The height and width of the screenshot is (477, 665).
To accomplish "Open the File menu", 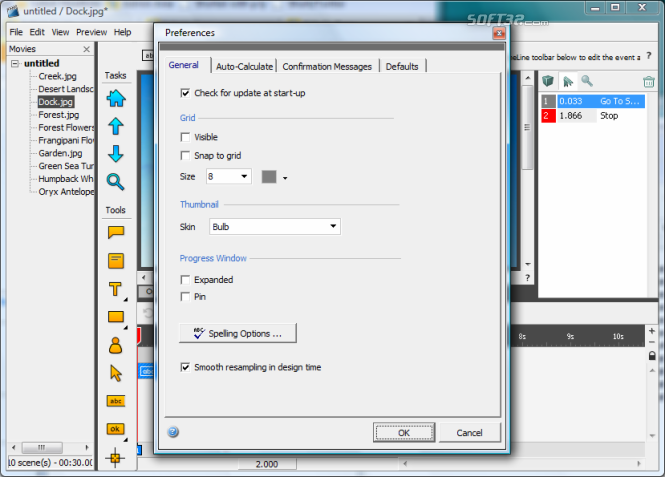I will [16, 32].
